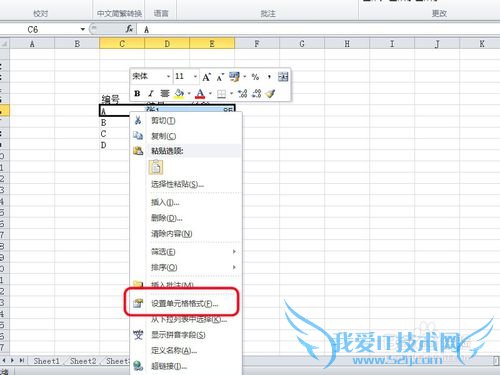Decrease decimal places in mini toolbar

[256, 94]
